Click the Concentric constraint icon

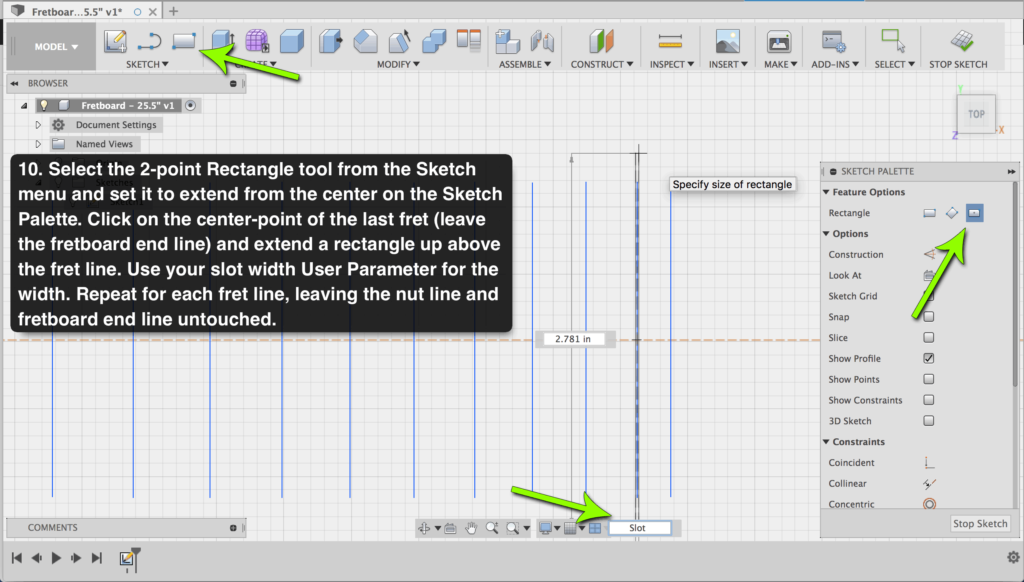pyautogui.click(x=929, y=505)
